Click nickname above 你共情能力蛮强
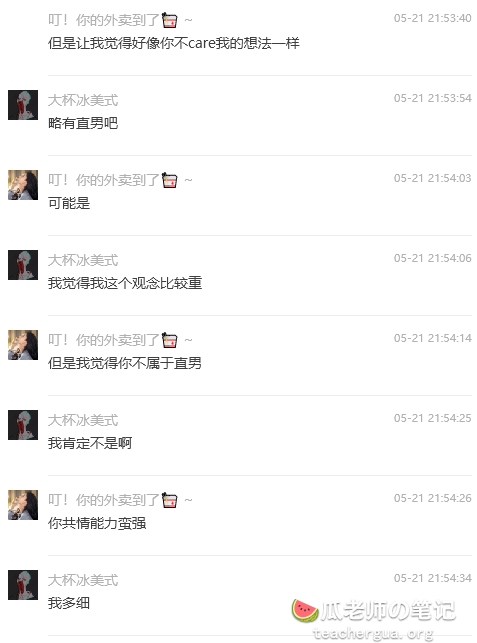 tap(120, 500)
